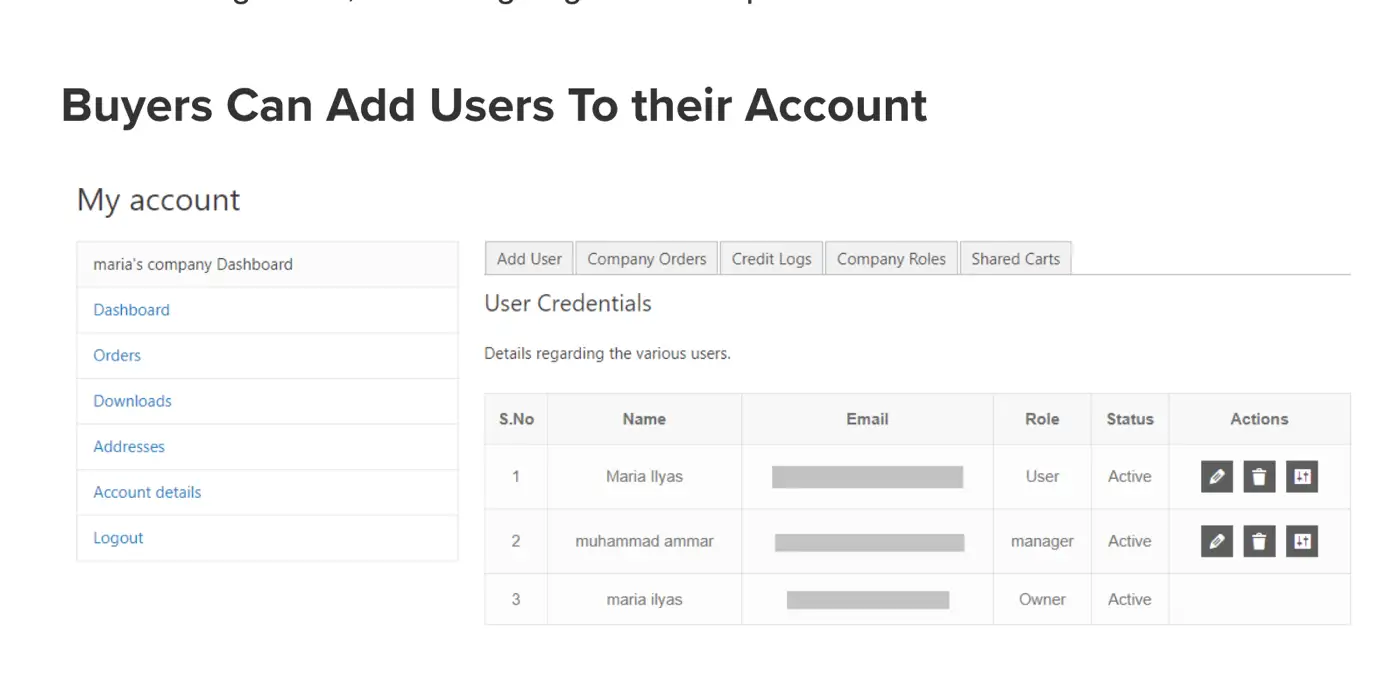Click the Owner role cell for maria ilyas

pos(1041,599)
